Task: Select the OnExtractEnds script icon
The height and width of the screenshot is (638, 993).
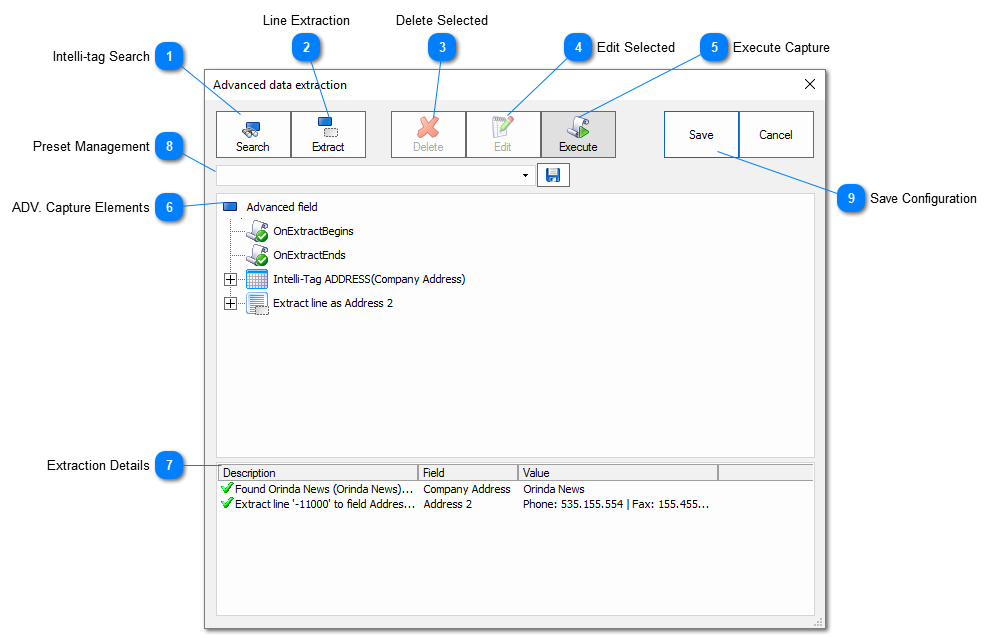Action: (x=257, y=254)
